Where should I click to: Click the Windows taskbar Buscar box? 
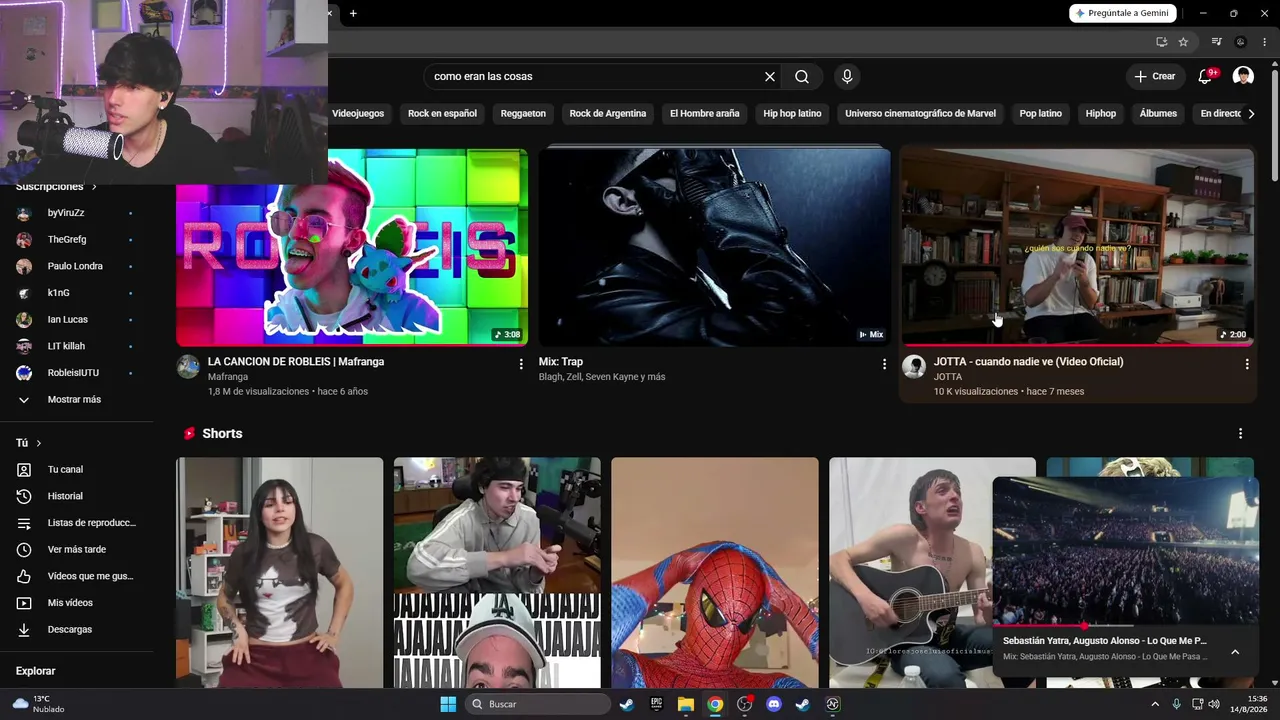539,704
